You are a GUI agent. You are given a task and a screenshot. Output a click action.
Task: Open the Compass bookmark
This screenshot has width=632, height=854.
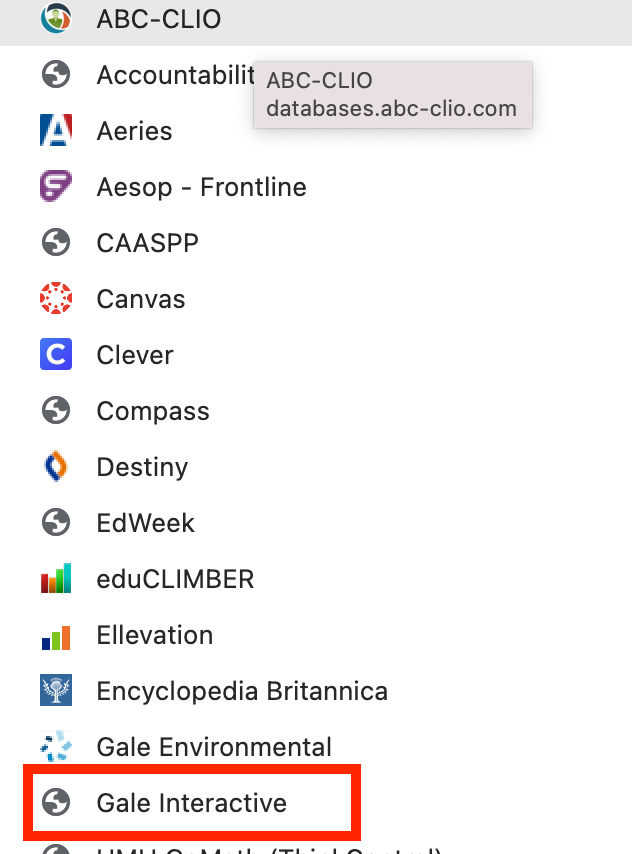316,411
